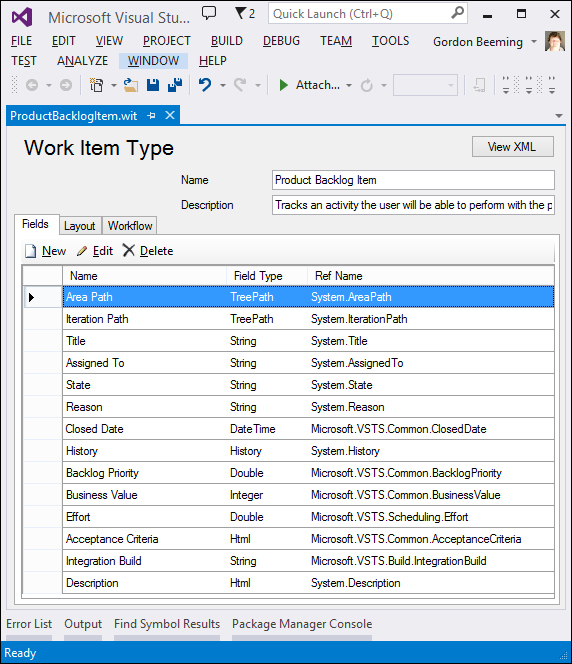Open the Attach dropdown arrow
Viewport: 572px width, 664px height.
pos(349,86)
